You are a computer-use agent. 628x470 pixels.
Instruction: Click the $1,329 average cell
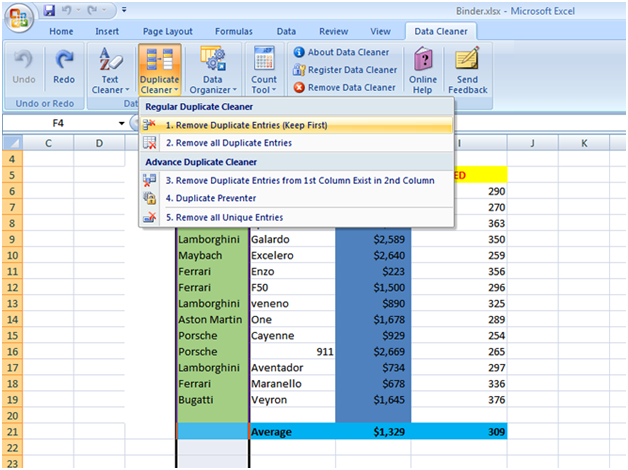pyautogui.click(x=373, y=432)
